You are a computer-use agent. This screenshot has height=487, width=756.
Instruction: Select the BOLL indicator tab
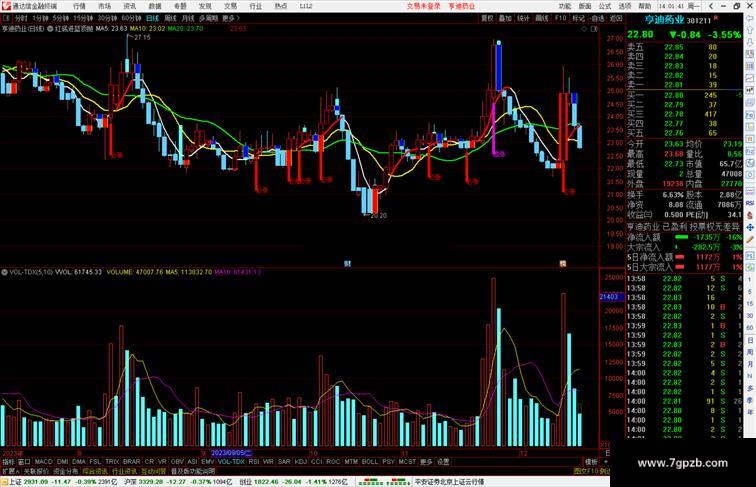tap(370, 462)
